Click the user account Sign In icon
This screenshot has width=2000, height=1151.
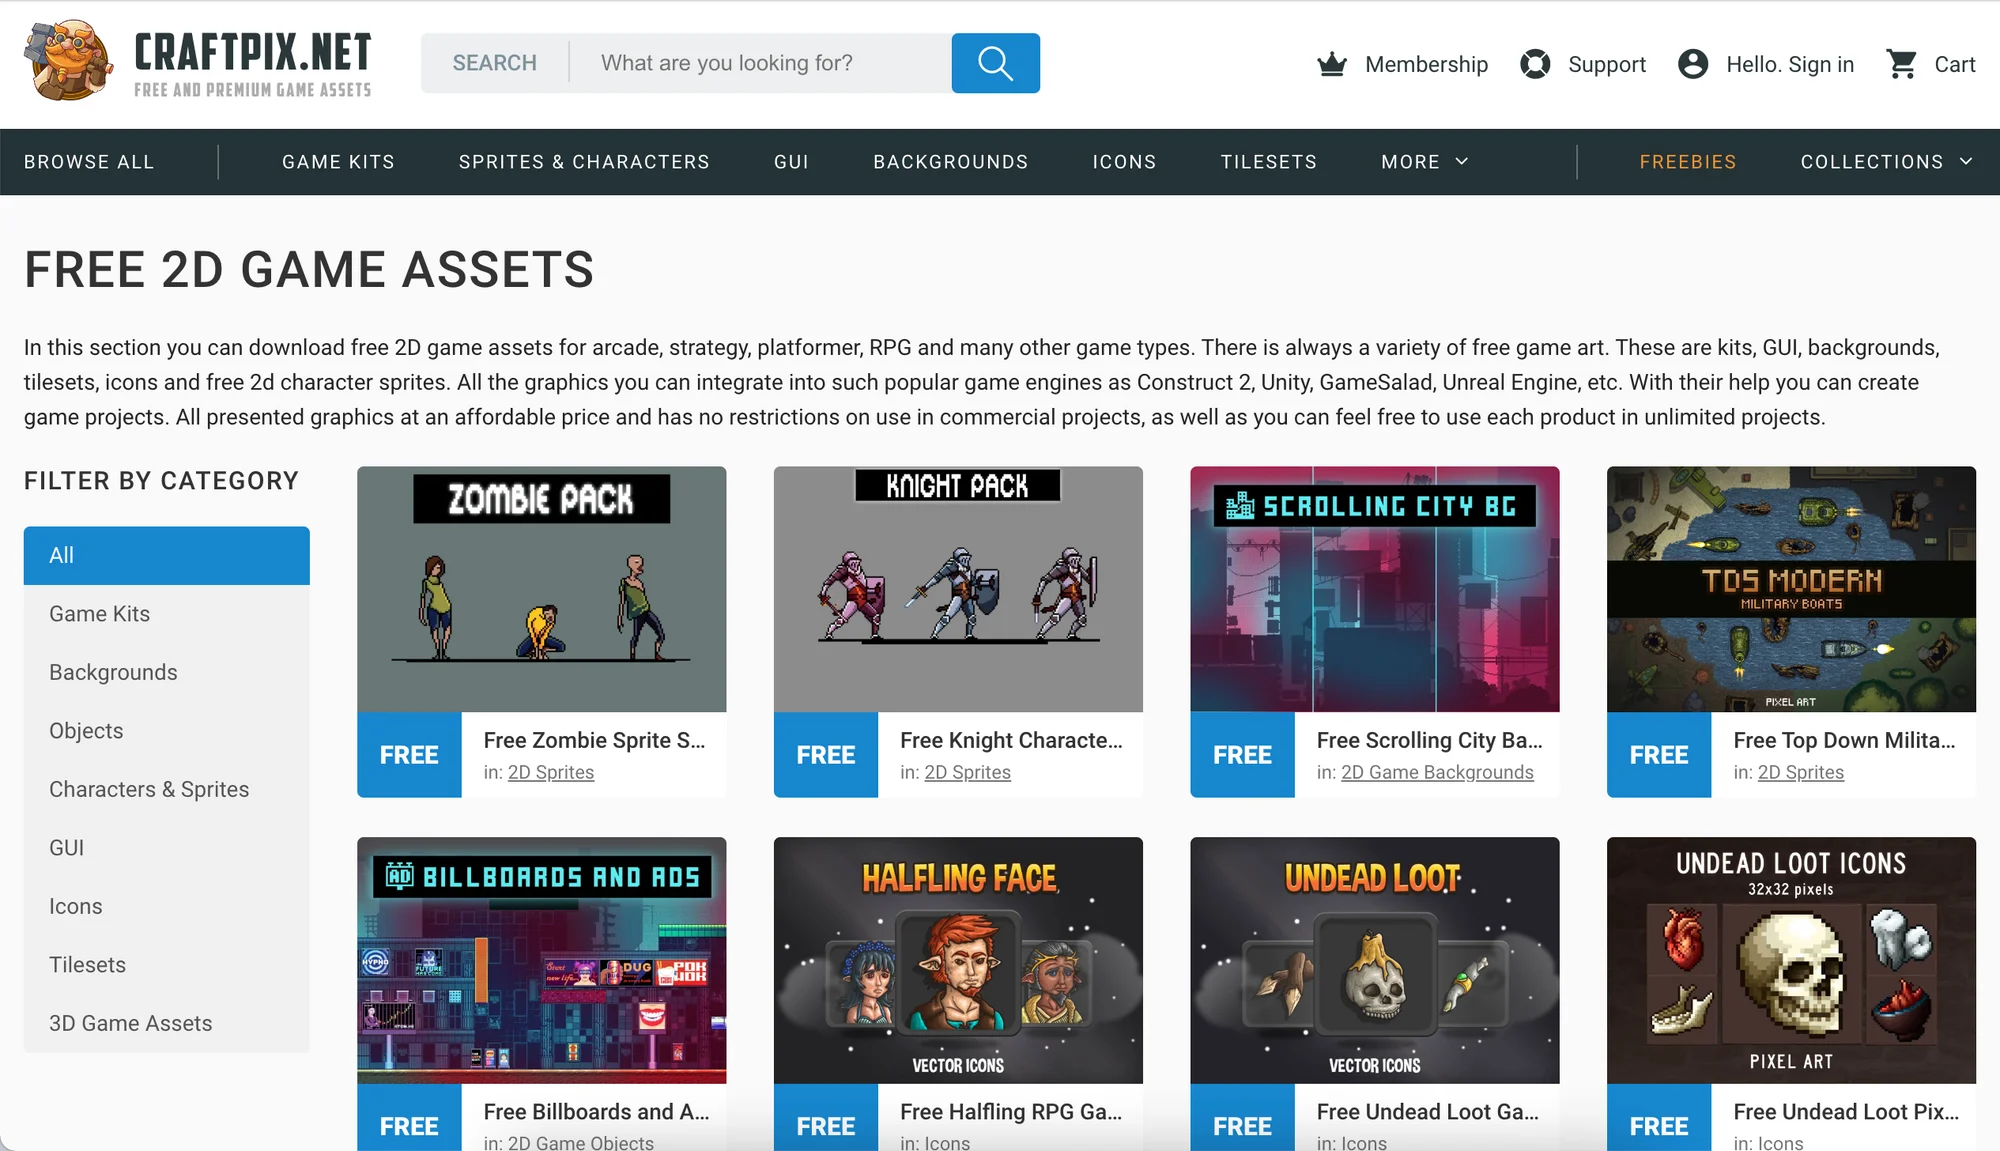point(1692,63)
